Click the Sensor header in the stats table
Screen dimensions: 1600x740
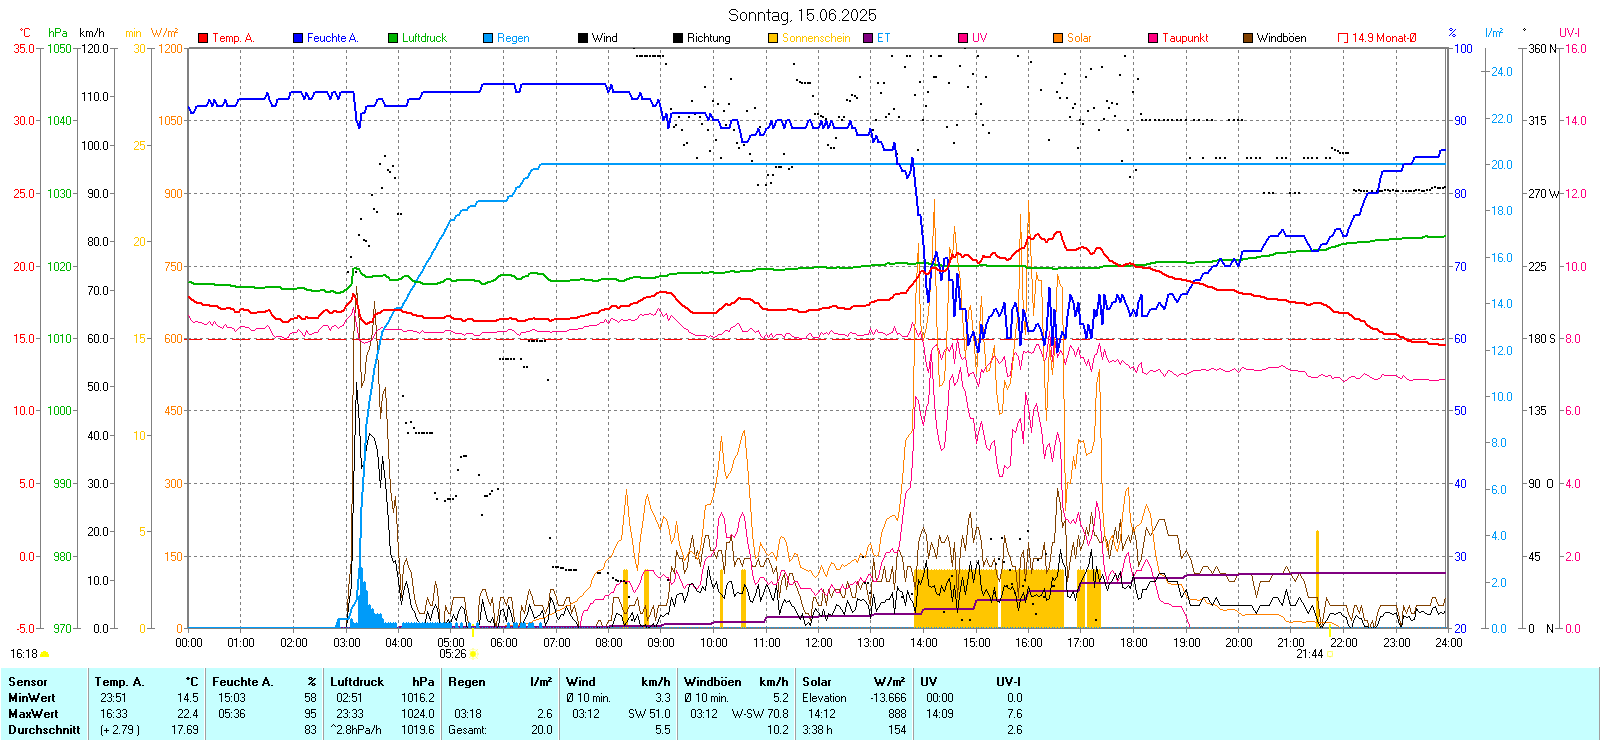click(28, 682)
